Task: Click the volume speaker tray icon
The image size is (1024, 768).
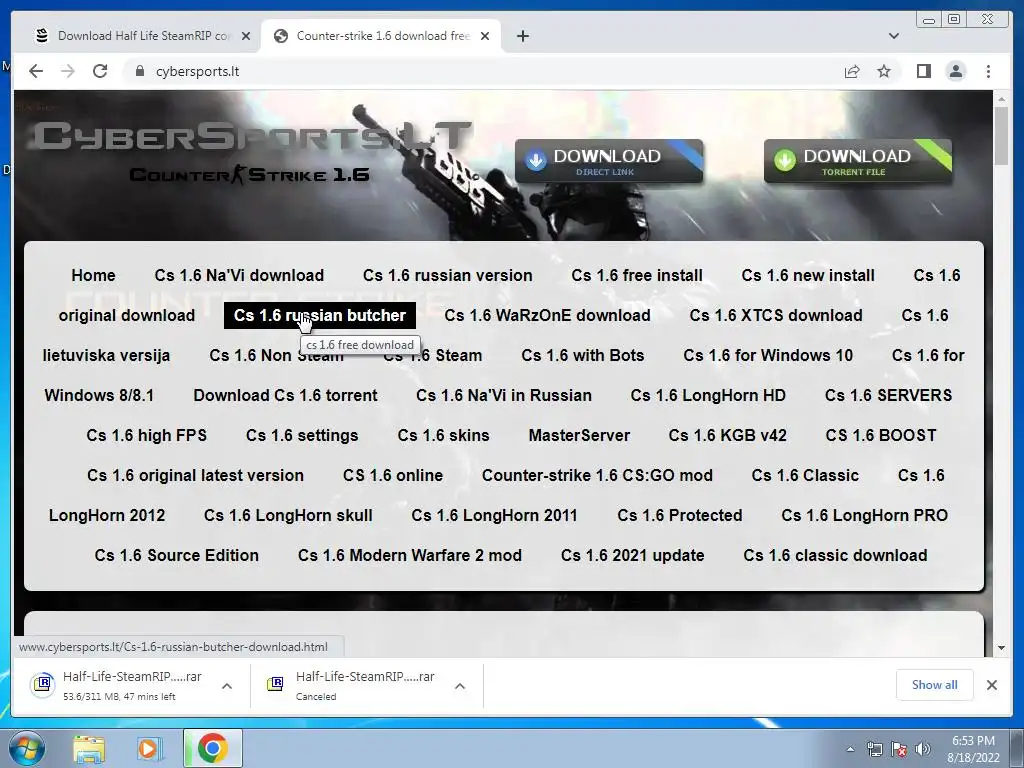Action: [922, 749]
